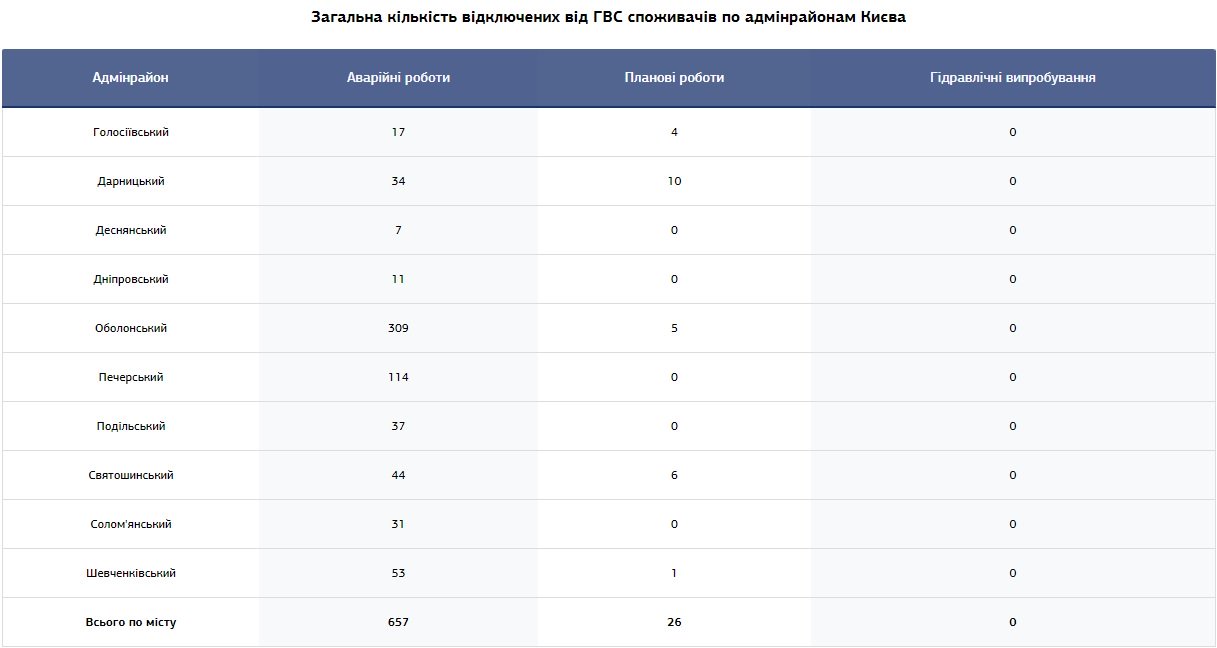The height and width of the screenshot is (648, 1217).
Task: Click the Аварійні роботи column header
Action: (398, 78)
